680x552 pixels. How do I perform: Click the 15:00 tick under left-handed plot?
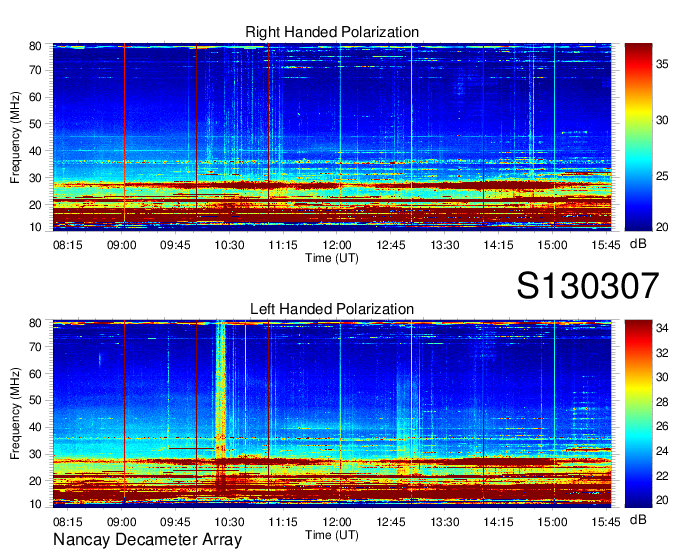tap(552, 522)
